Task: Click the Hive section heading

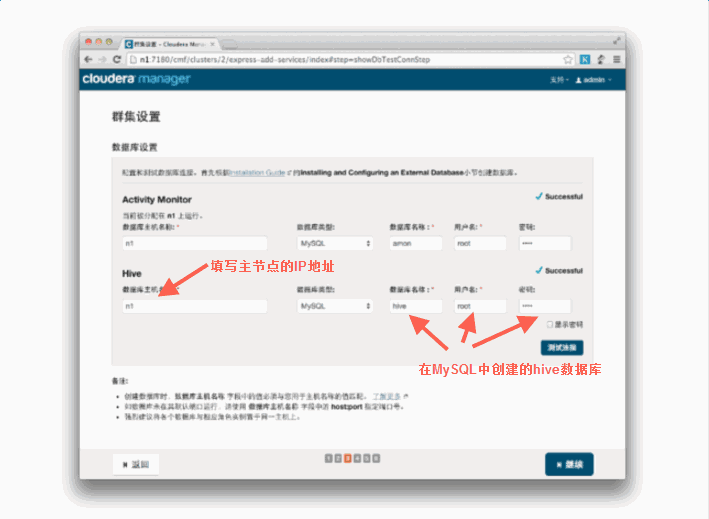Action: point(132,274)
